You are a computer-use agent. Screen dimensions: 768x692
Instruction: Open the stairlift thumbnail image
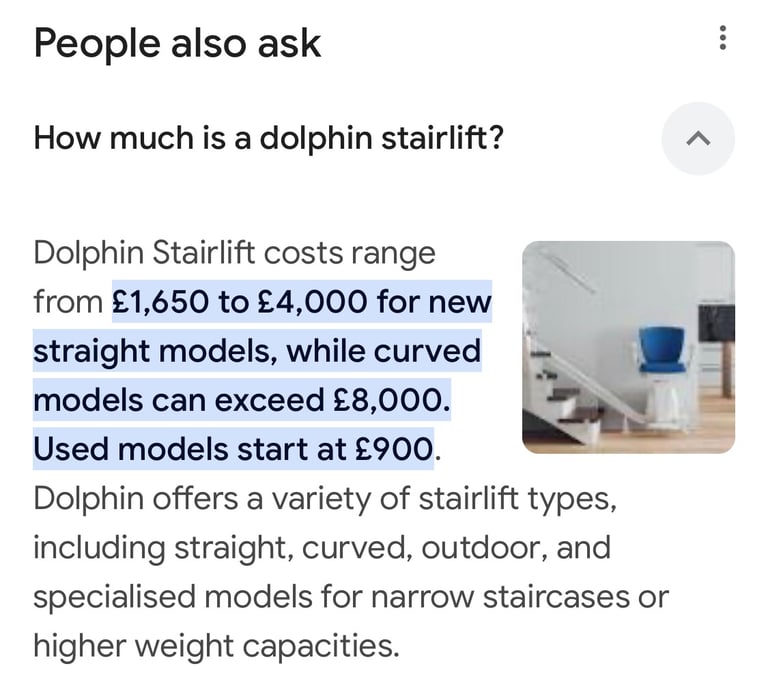click(628, 347)
